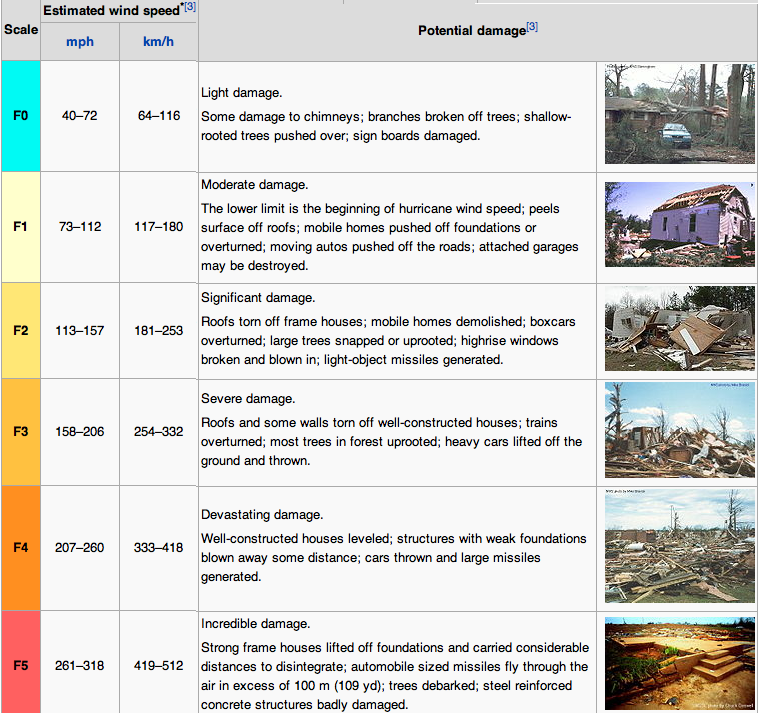Select the '117–180' km/h cell
Viewport: 758px width, 713px height.
click(x=159, y=227)
